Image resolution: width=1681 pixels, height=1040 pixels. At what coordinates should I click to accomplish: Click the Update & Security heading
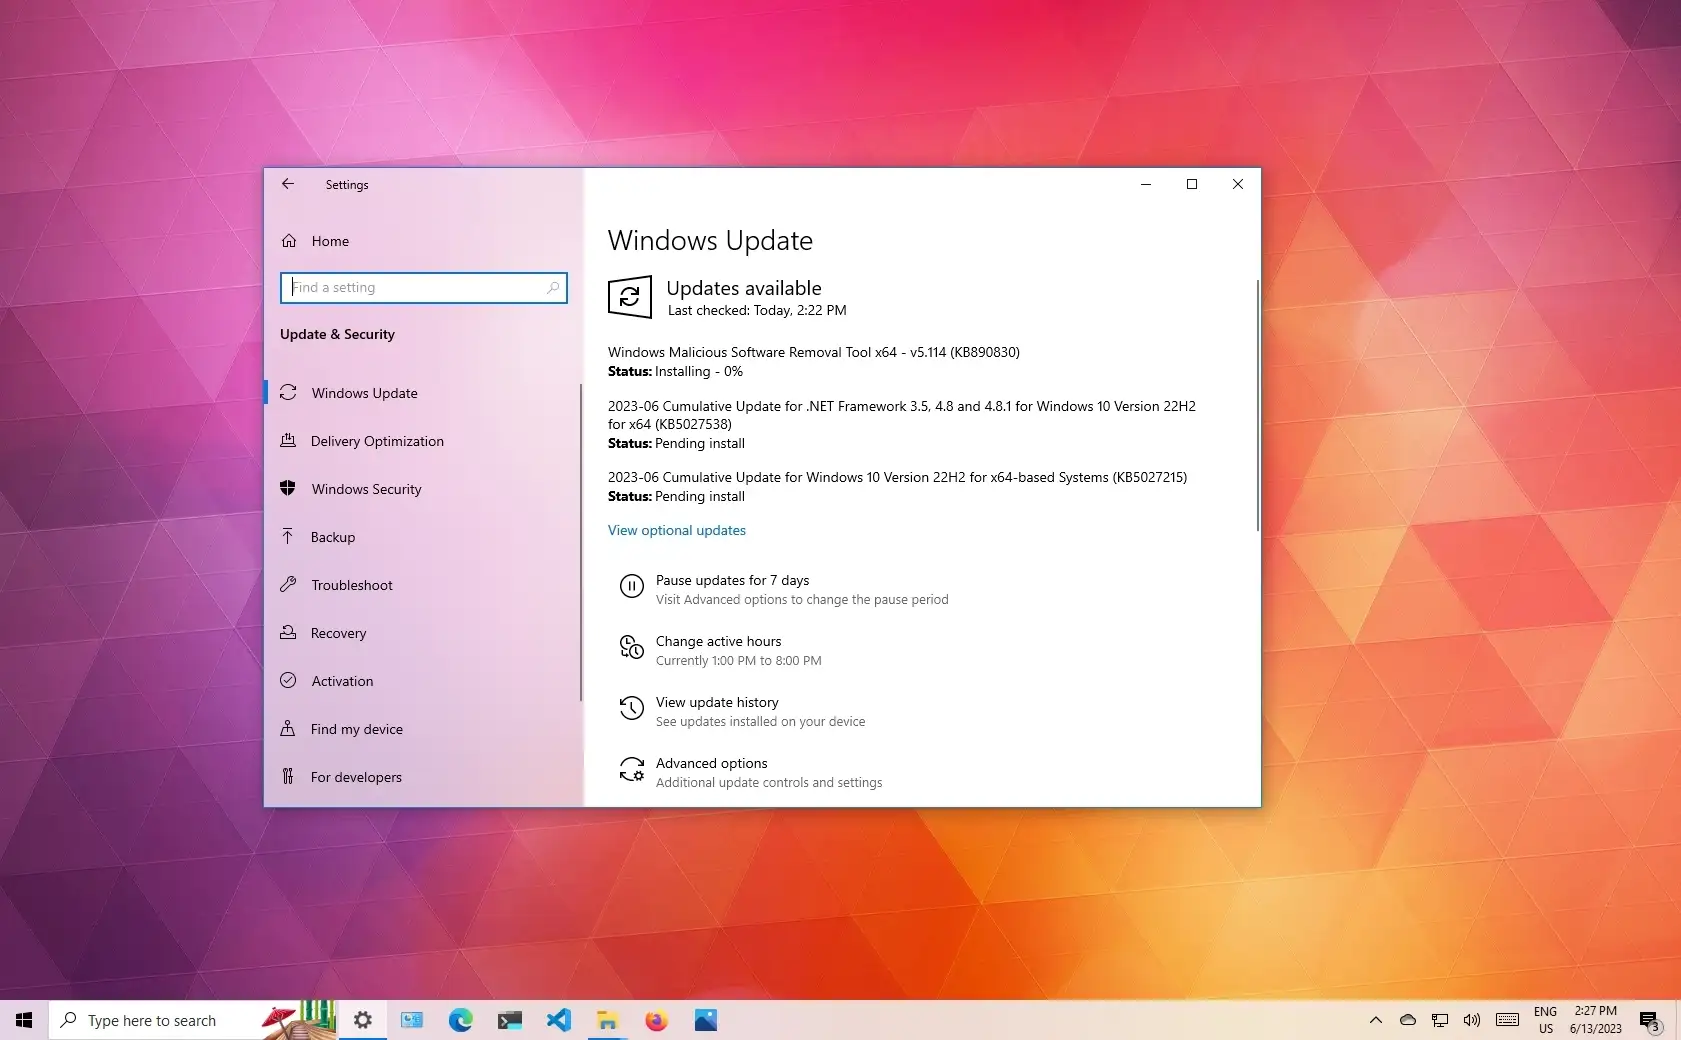click(x=337, y=334)
